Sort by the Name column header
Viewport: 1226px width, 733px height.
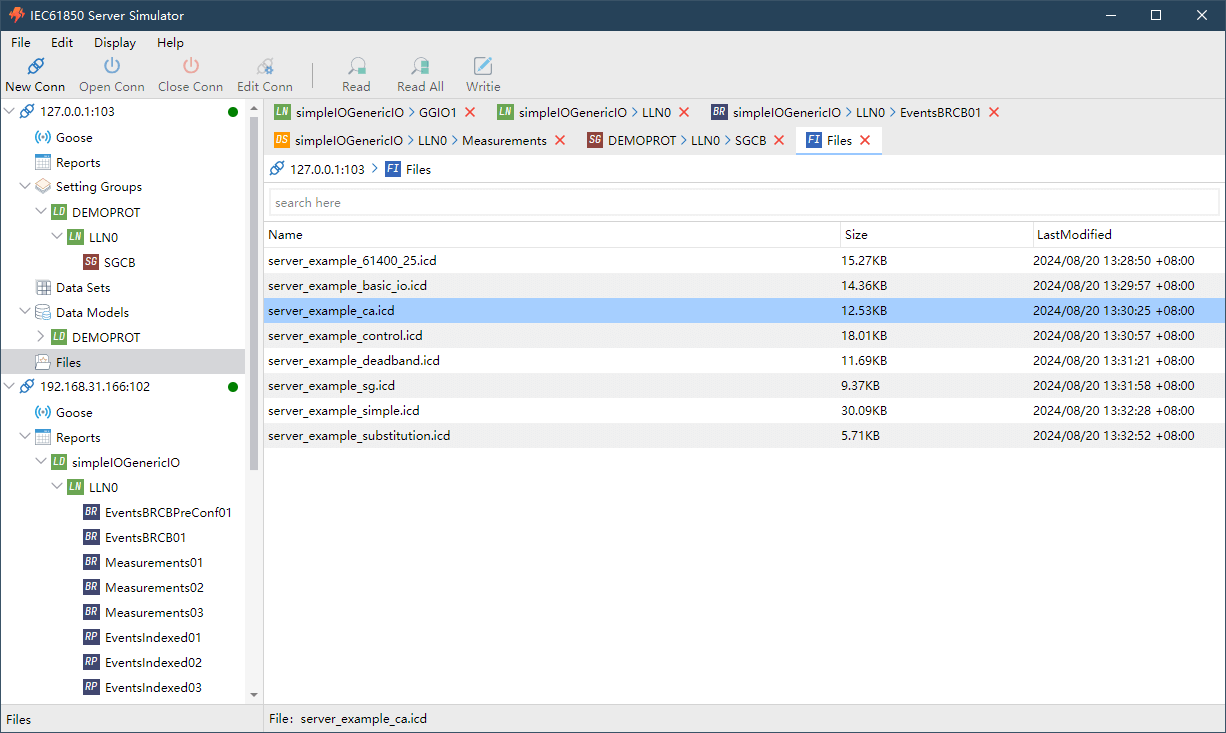click(552, 235)
